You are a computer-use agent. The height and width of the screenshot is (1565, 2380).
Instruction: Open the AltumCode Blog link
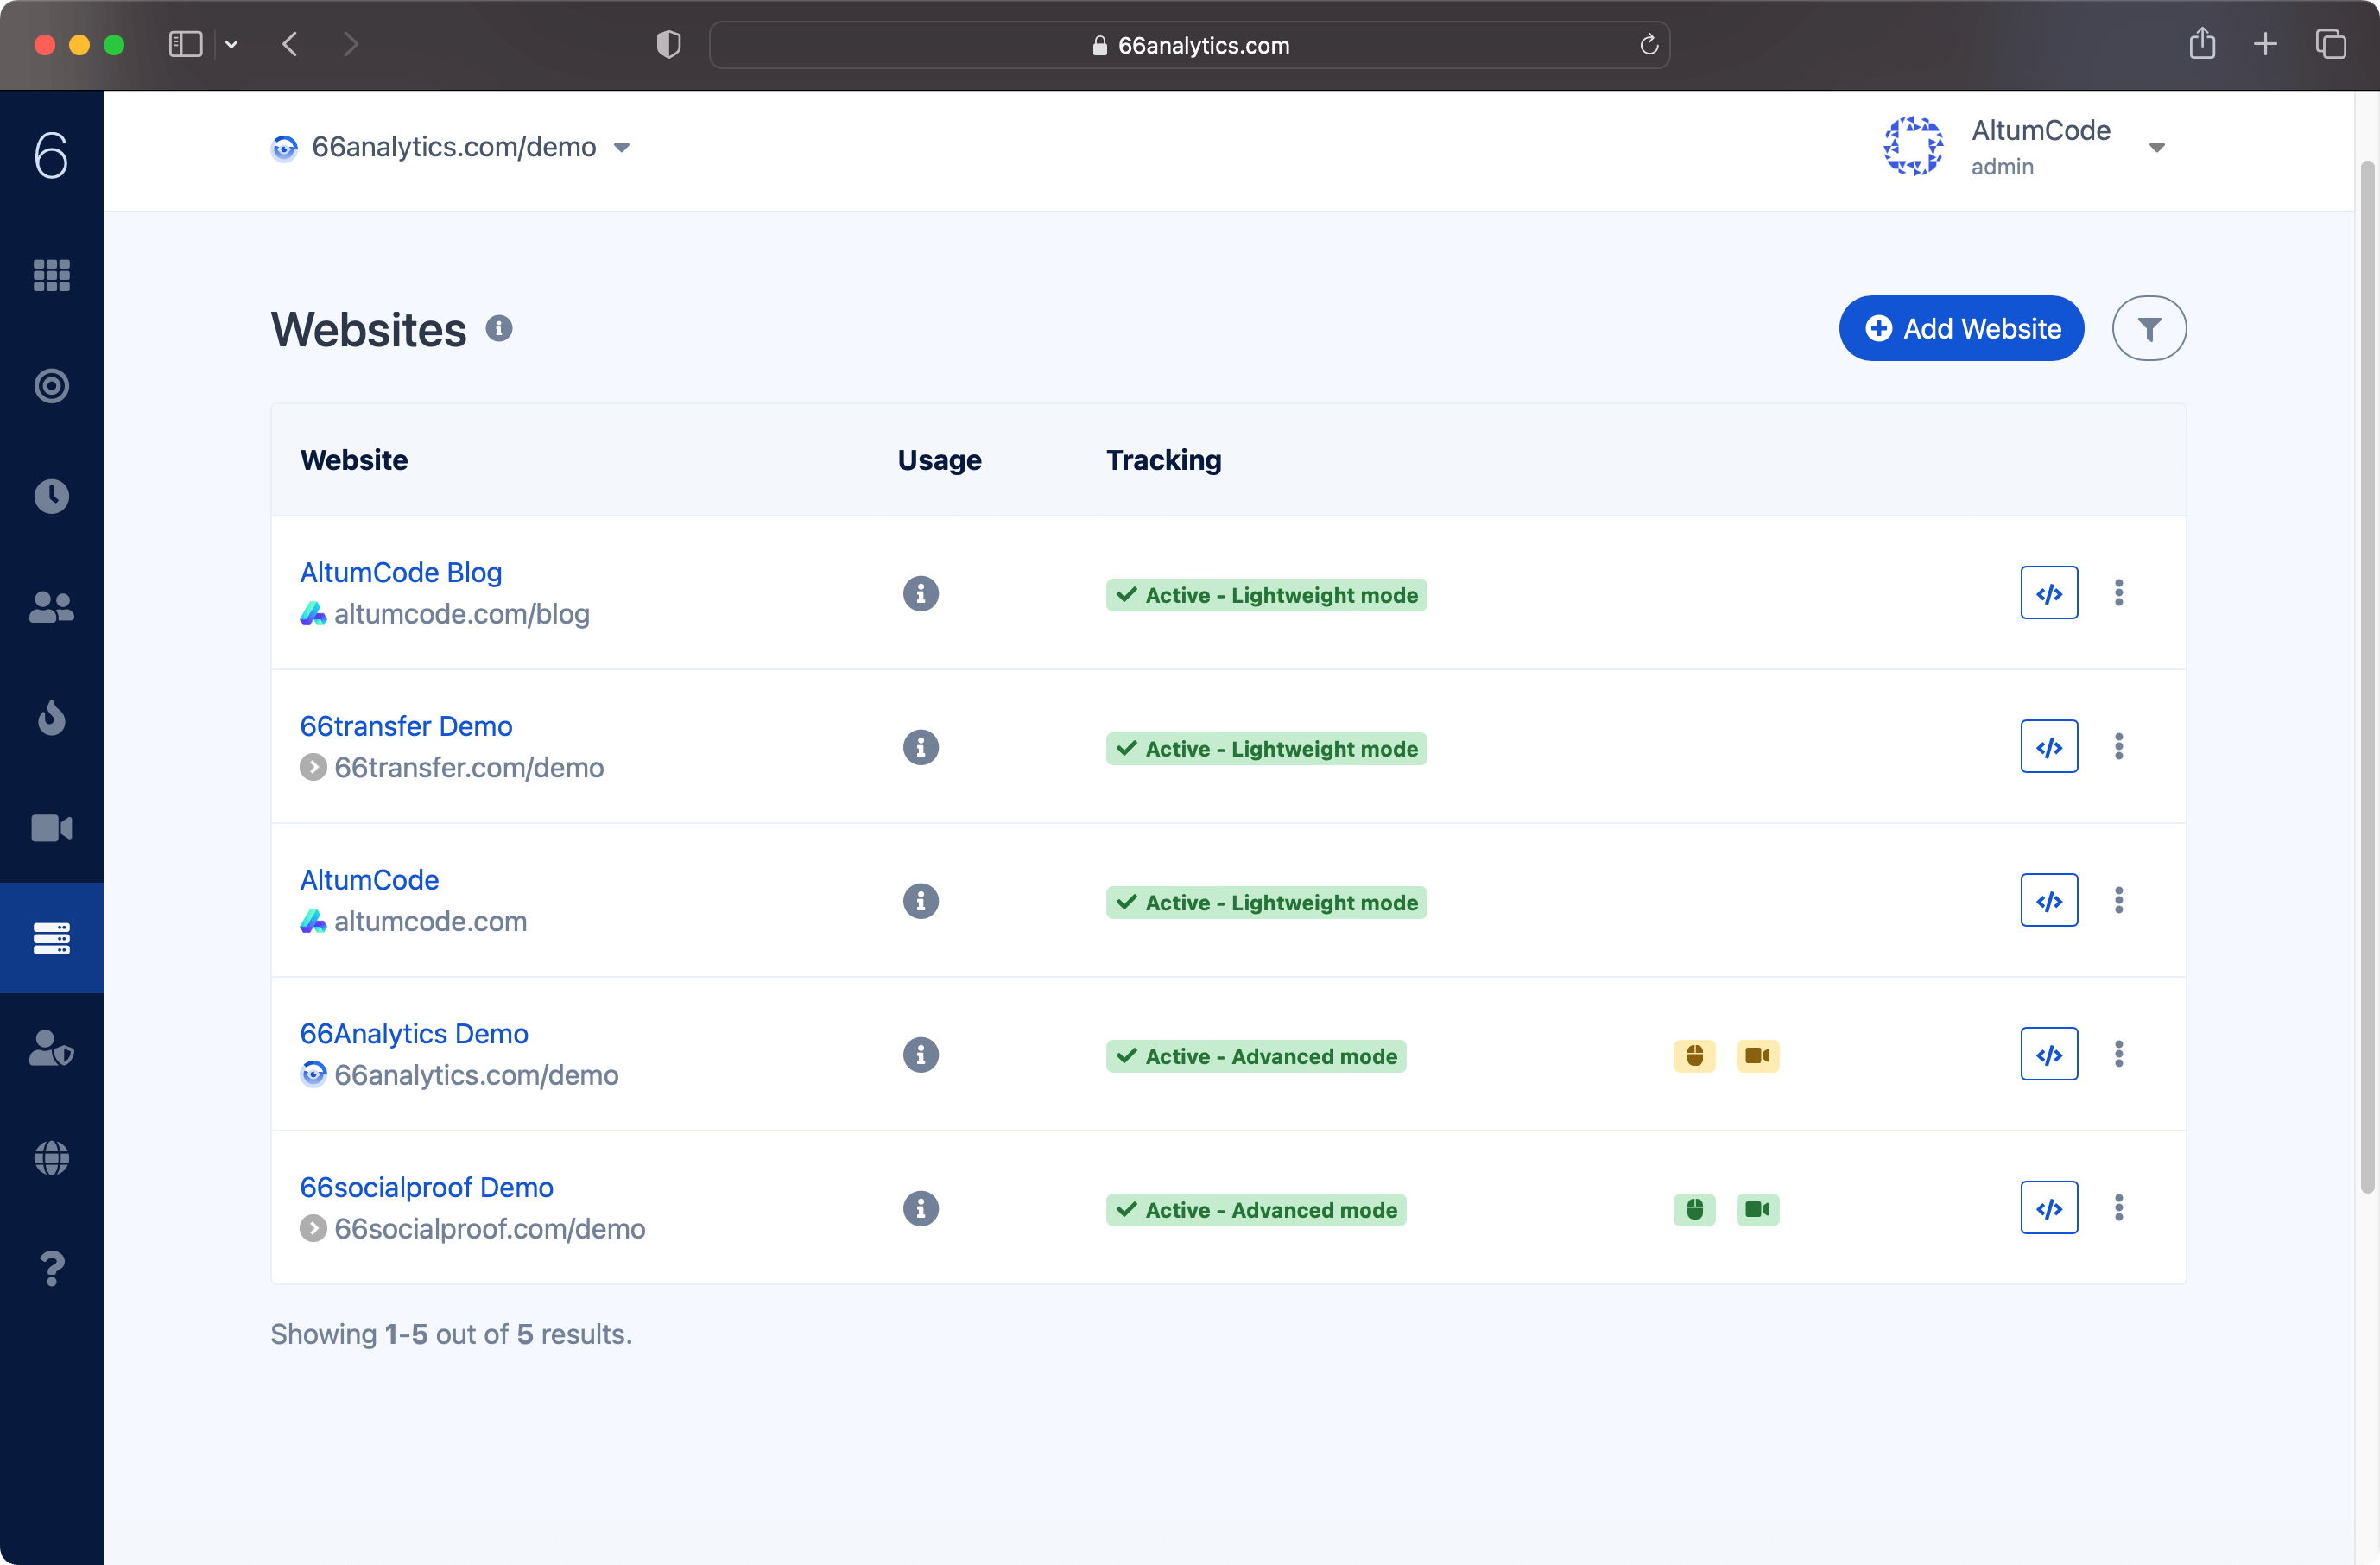(x=400, y=571)
